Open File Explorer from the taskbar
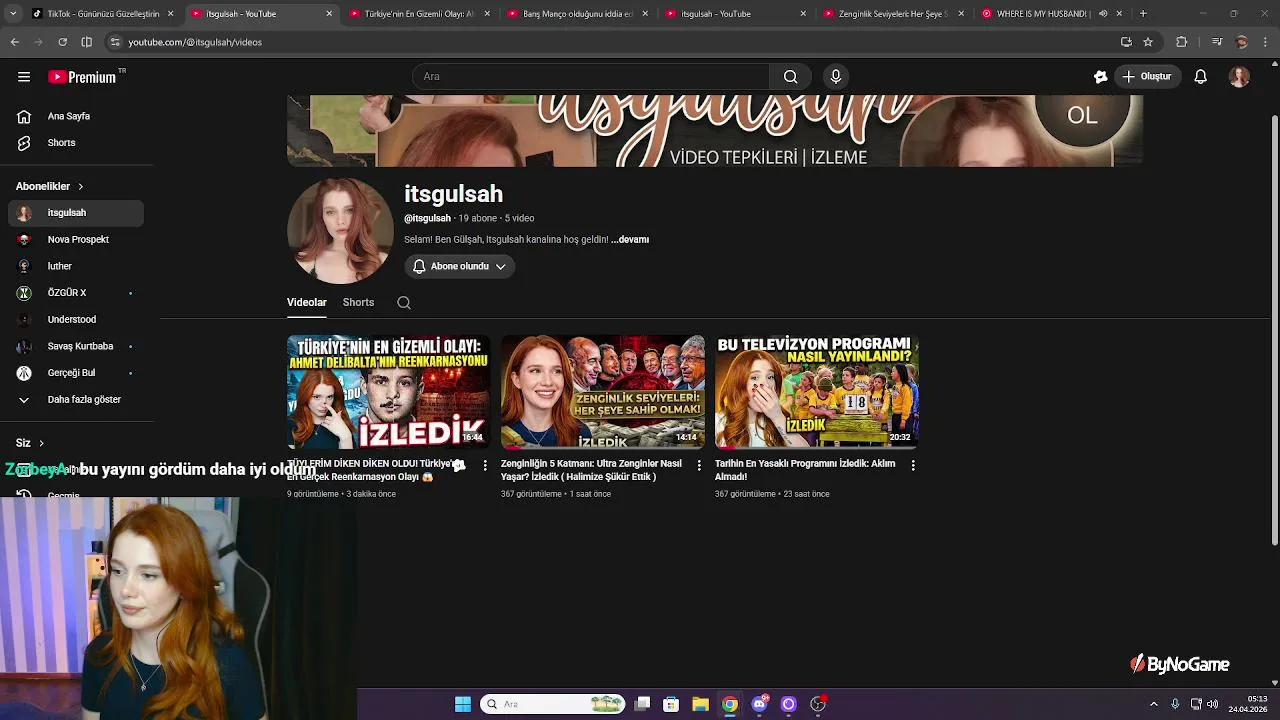This screenshot has height=720, width=1280. (x=700, y=704)
